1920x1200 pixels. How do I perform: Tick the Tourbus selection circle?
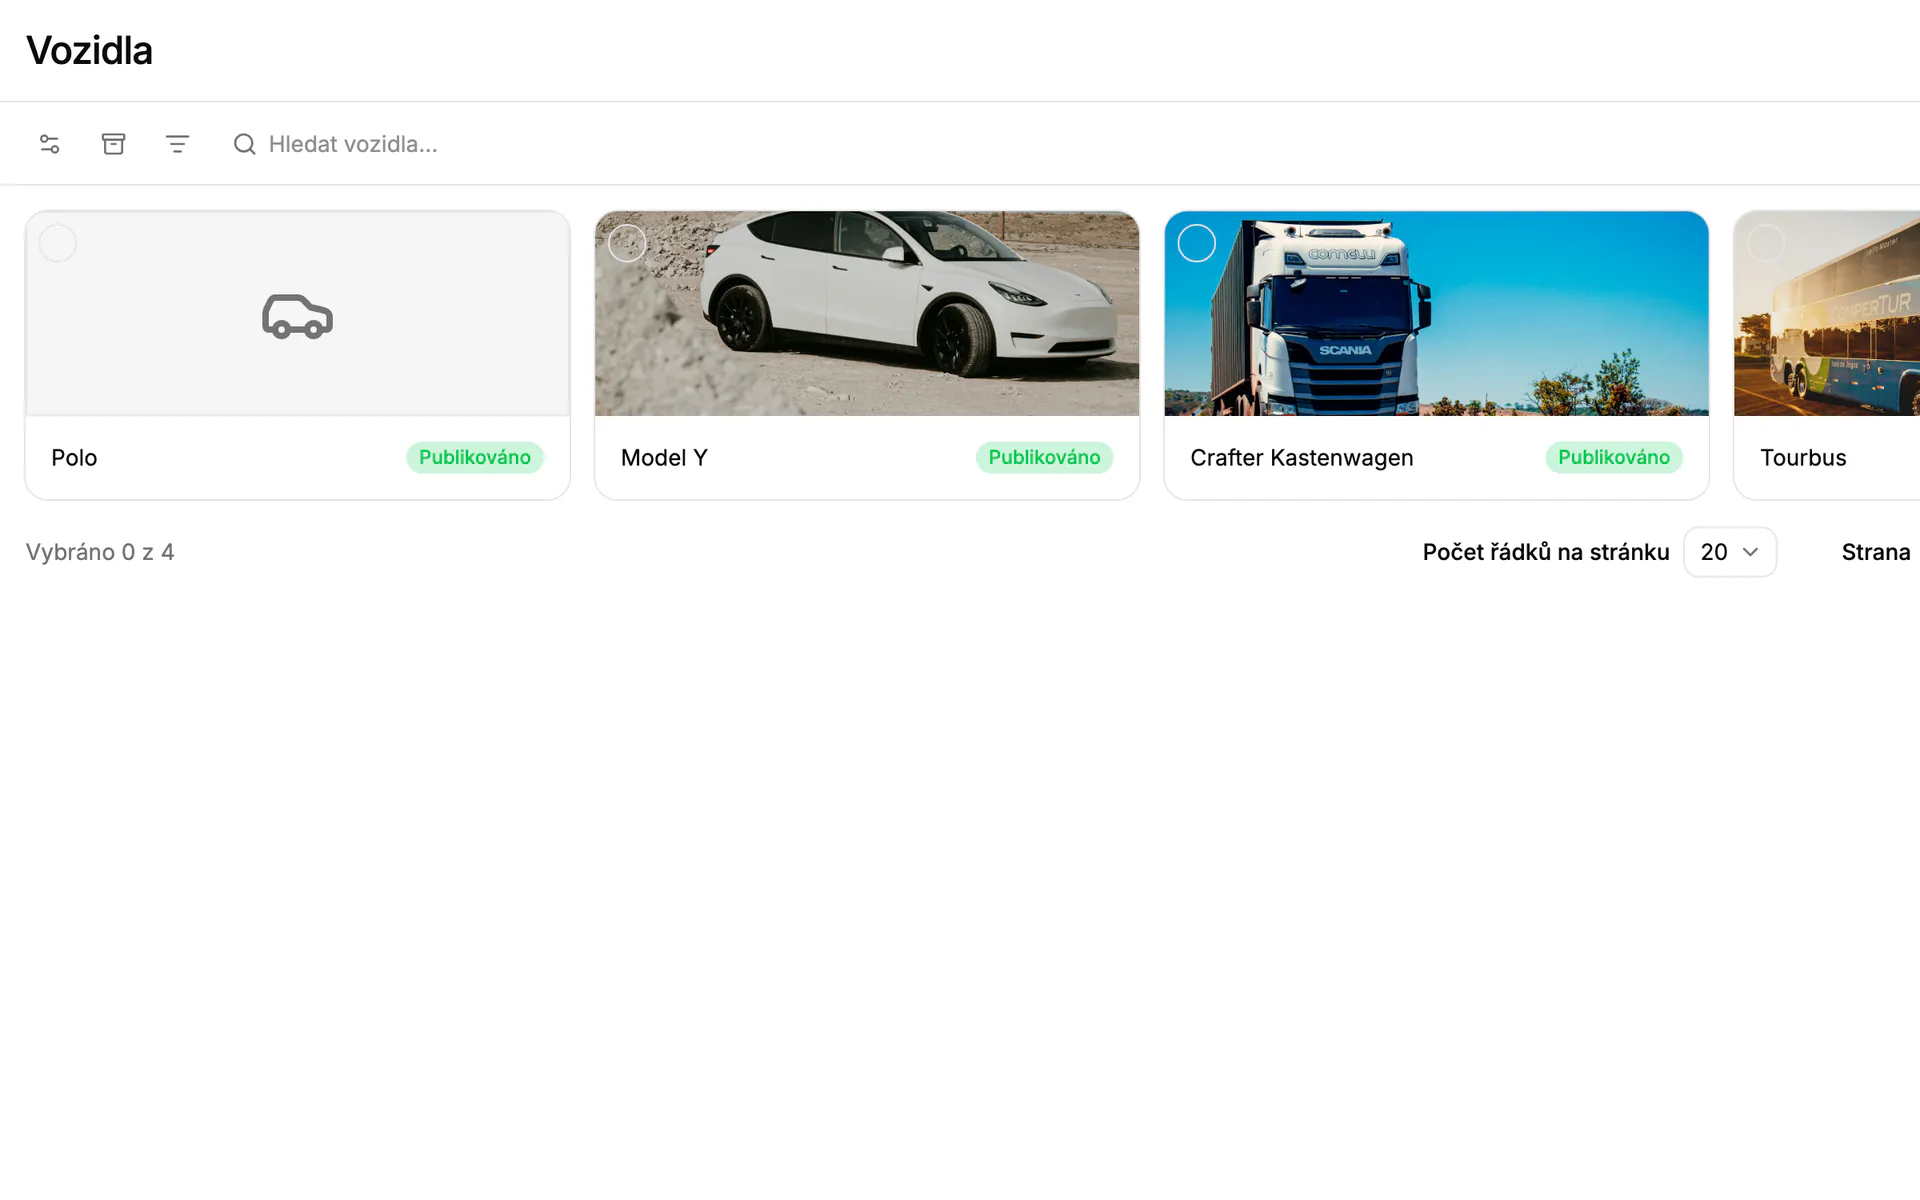(1766, 243)
